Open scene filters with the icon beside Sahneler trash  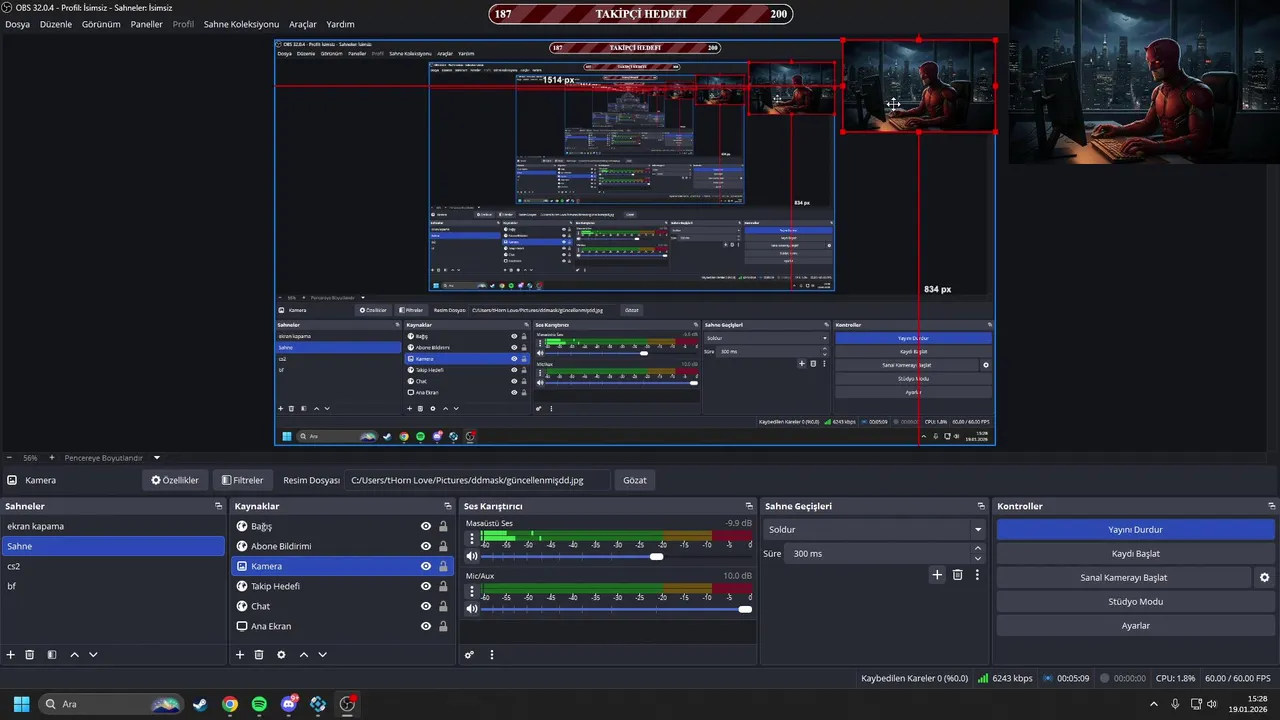click(52, 655)
